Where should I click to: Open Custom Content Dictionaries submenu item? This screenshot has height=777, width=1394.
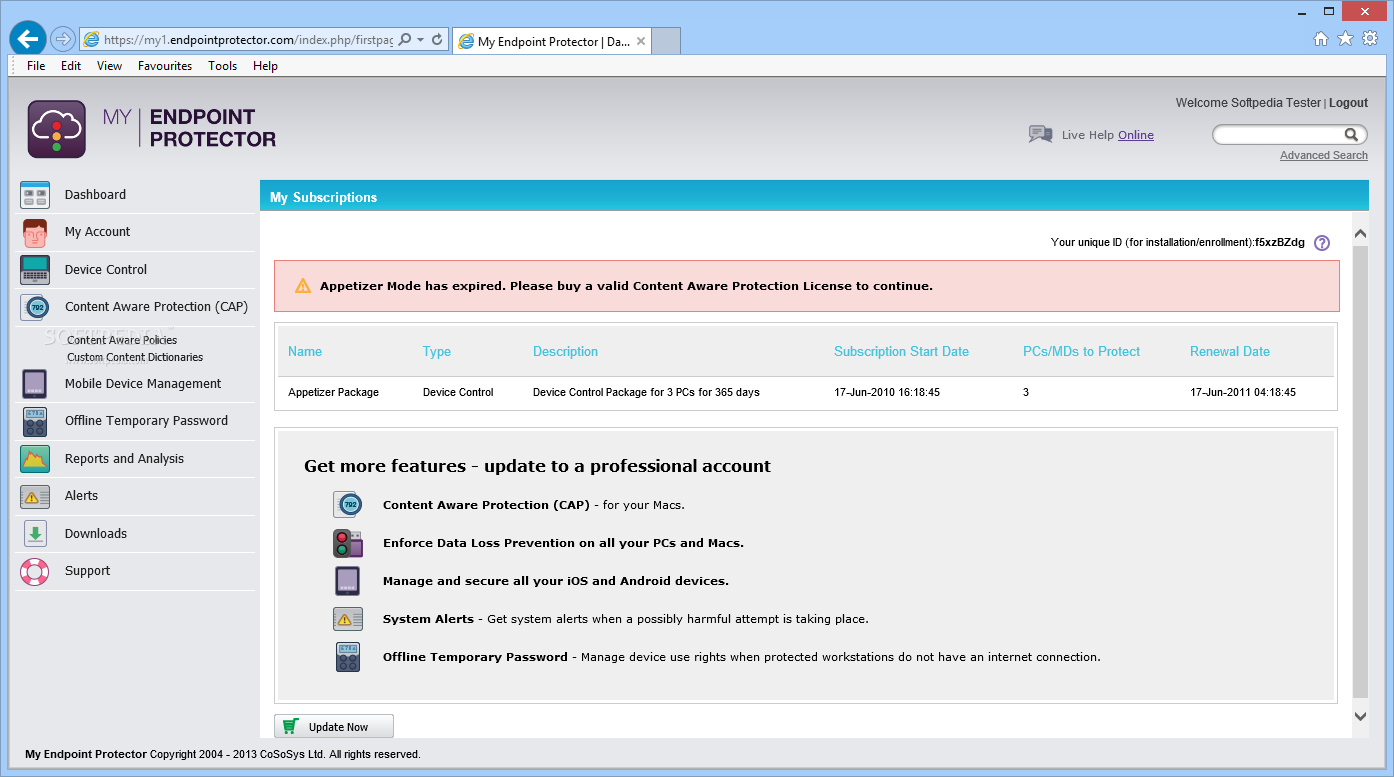pos(135,357)
